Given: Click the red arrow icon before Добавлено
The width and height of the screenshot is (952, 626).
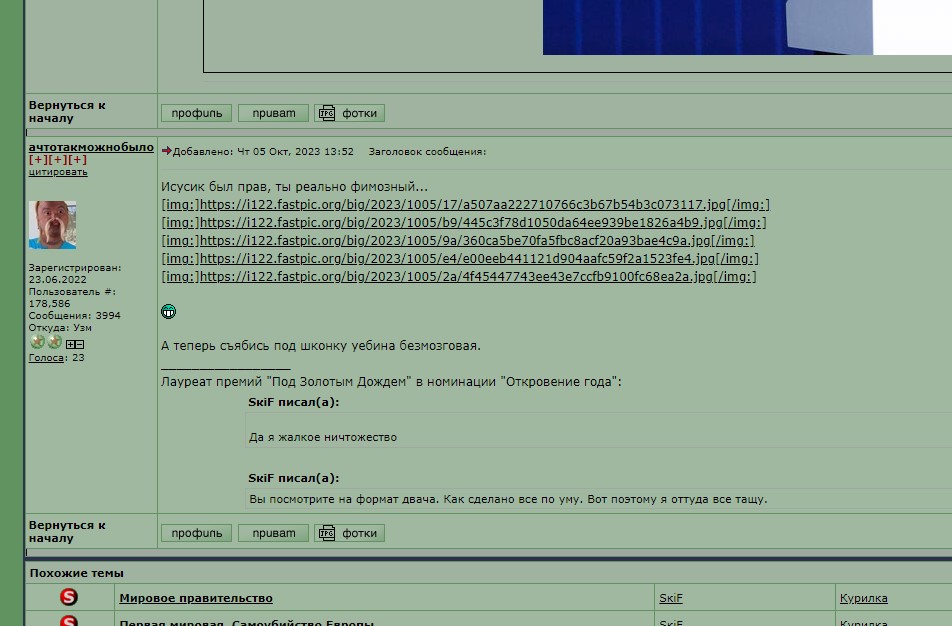Looking at the screenshot, I should (x=166, y=151).
